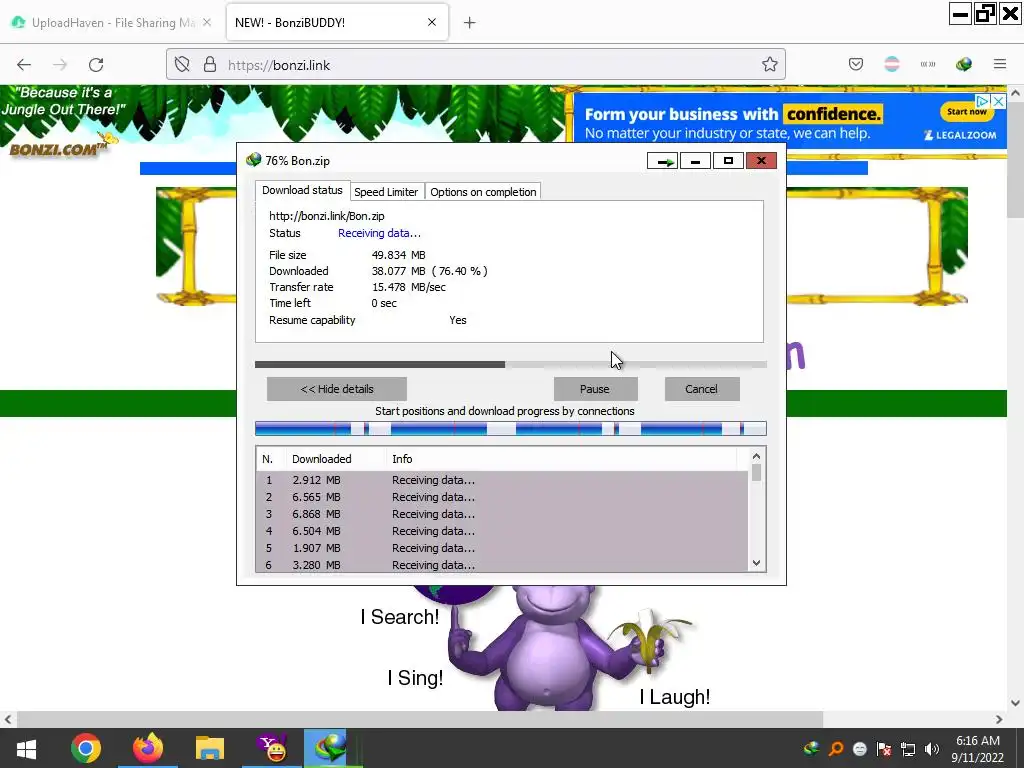Bookmark this page with the star
Viewport: 1024px width, 768px height.
769,64
